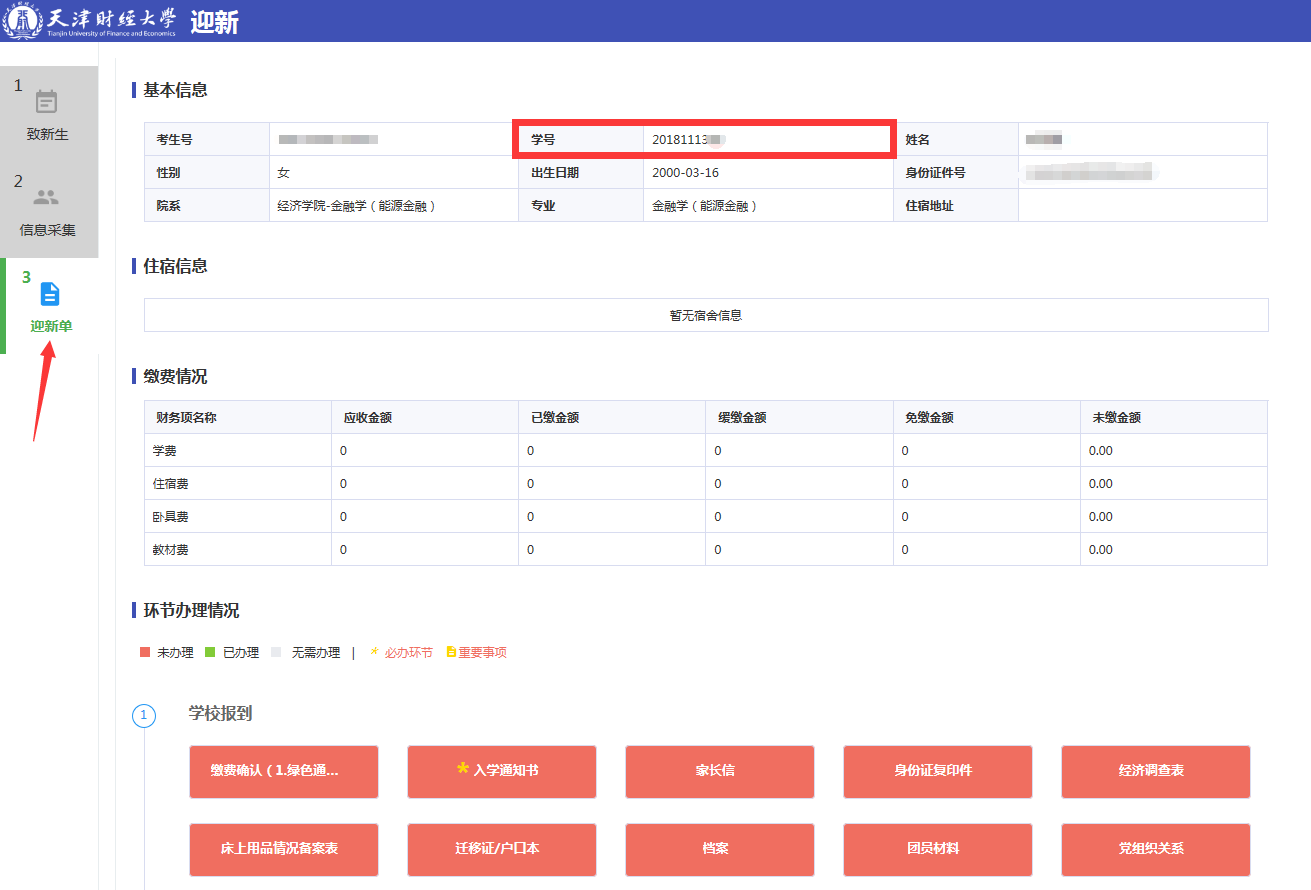
Task: Click the 缴费确认 button
Action: [284, 771]
